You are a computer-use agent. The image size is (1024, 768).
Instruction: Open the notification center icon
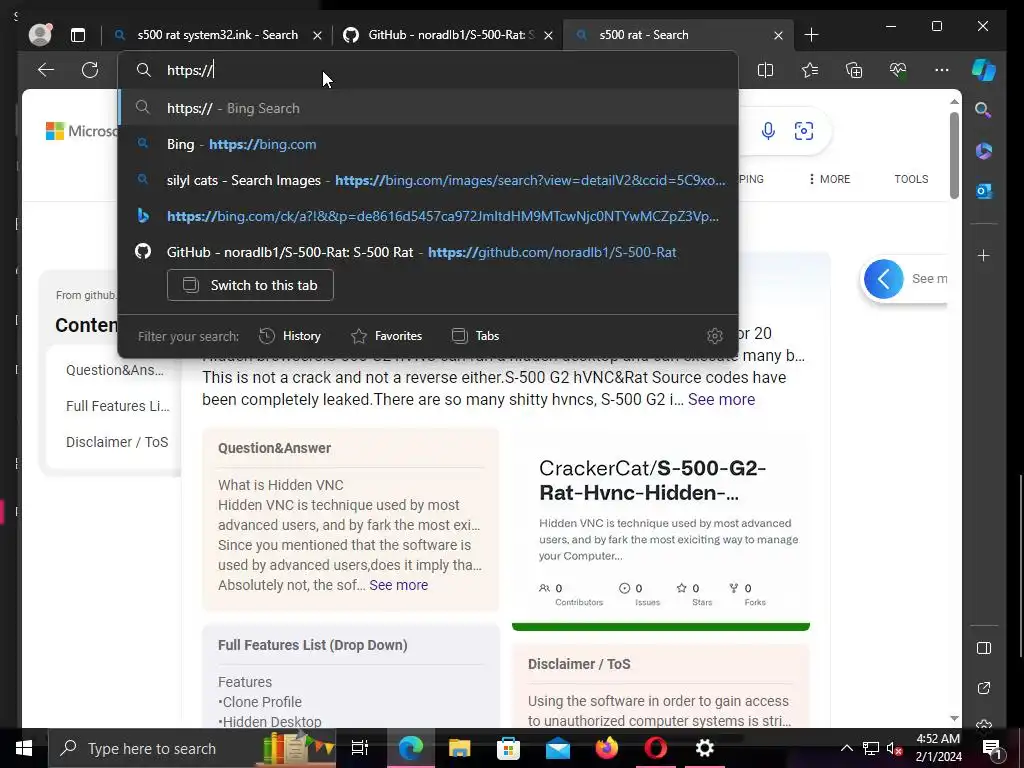[x=991, y=748]
